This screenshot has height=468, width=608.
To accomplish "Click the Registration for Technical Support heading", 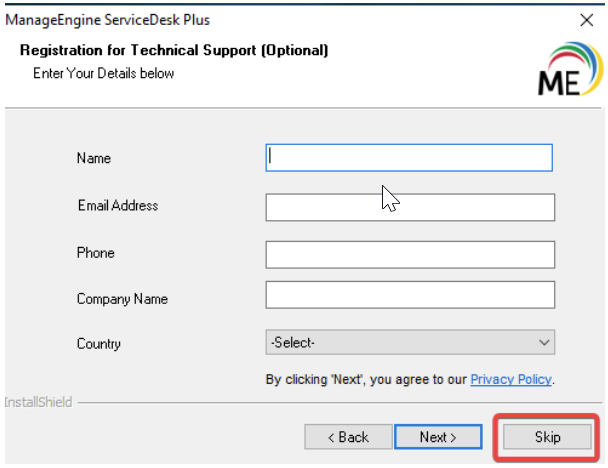I will [x=174, y=50].
